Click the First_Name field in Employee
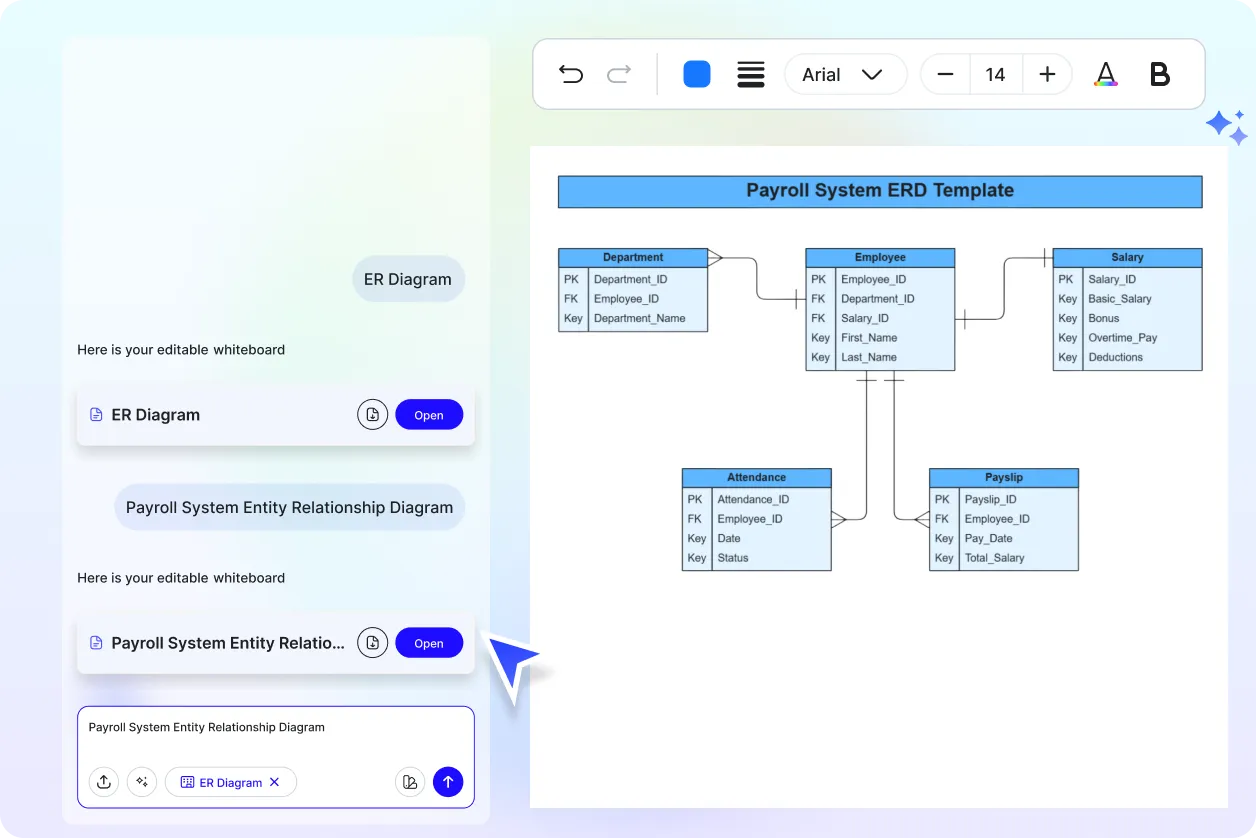The image size is (1256, 838). coord(869,338)
